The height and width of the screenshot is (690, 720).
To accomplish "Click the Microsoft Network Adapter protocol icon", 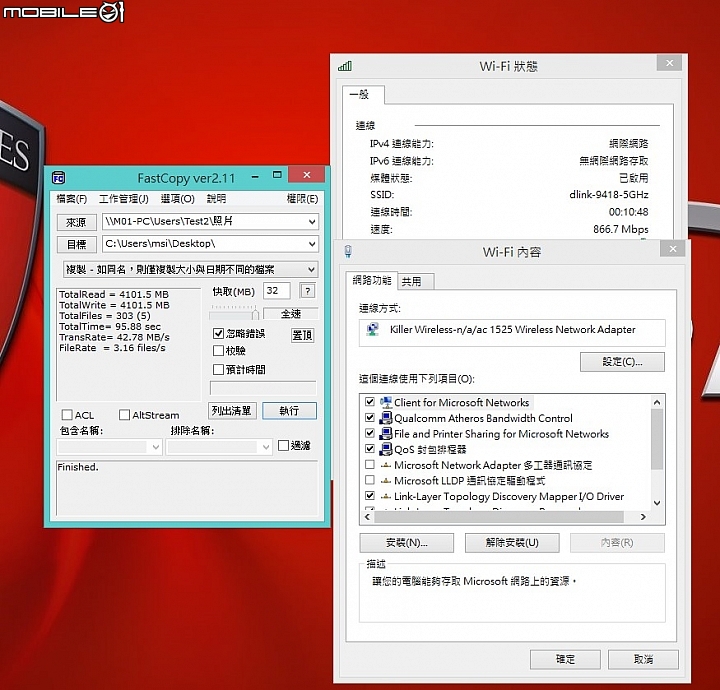I will [x=386, y=465].
